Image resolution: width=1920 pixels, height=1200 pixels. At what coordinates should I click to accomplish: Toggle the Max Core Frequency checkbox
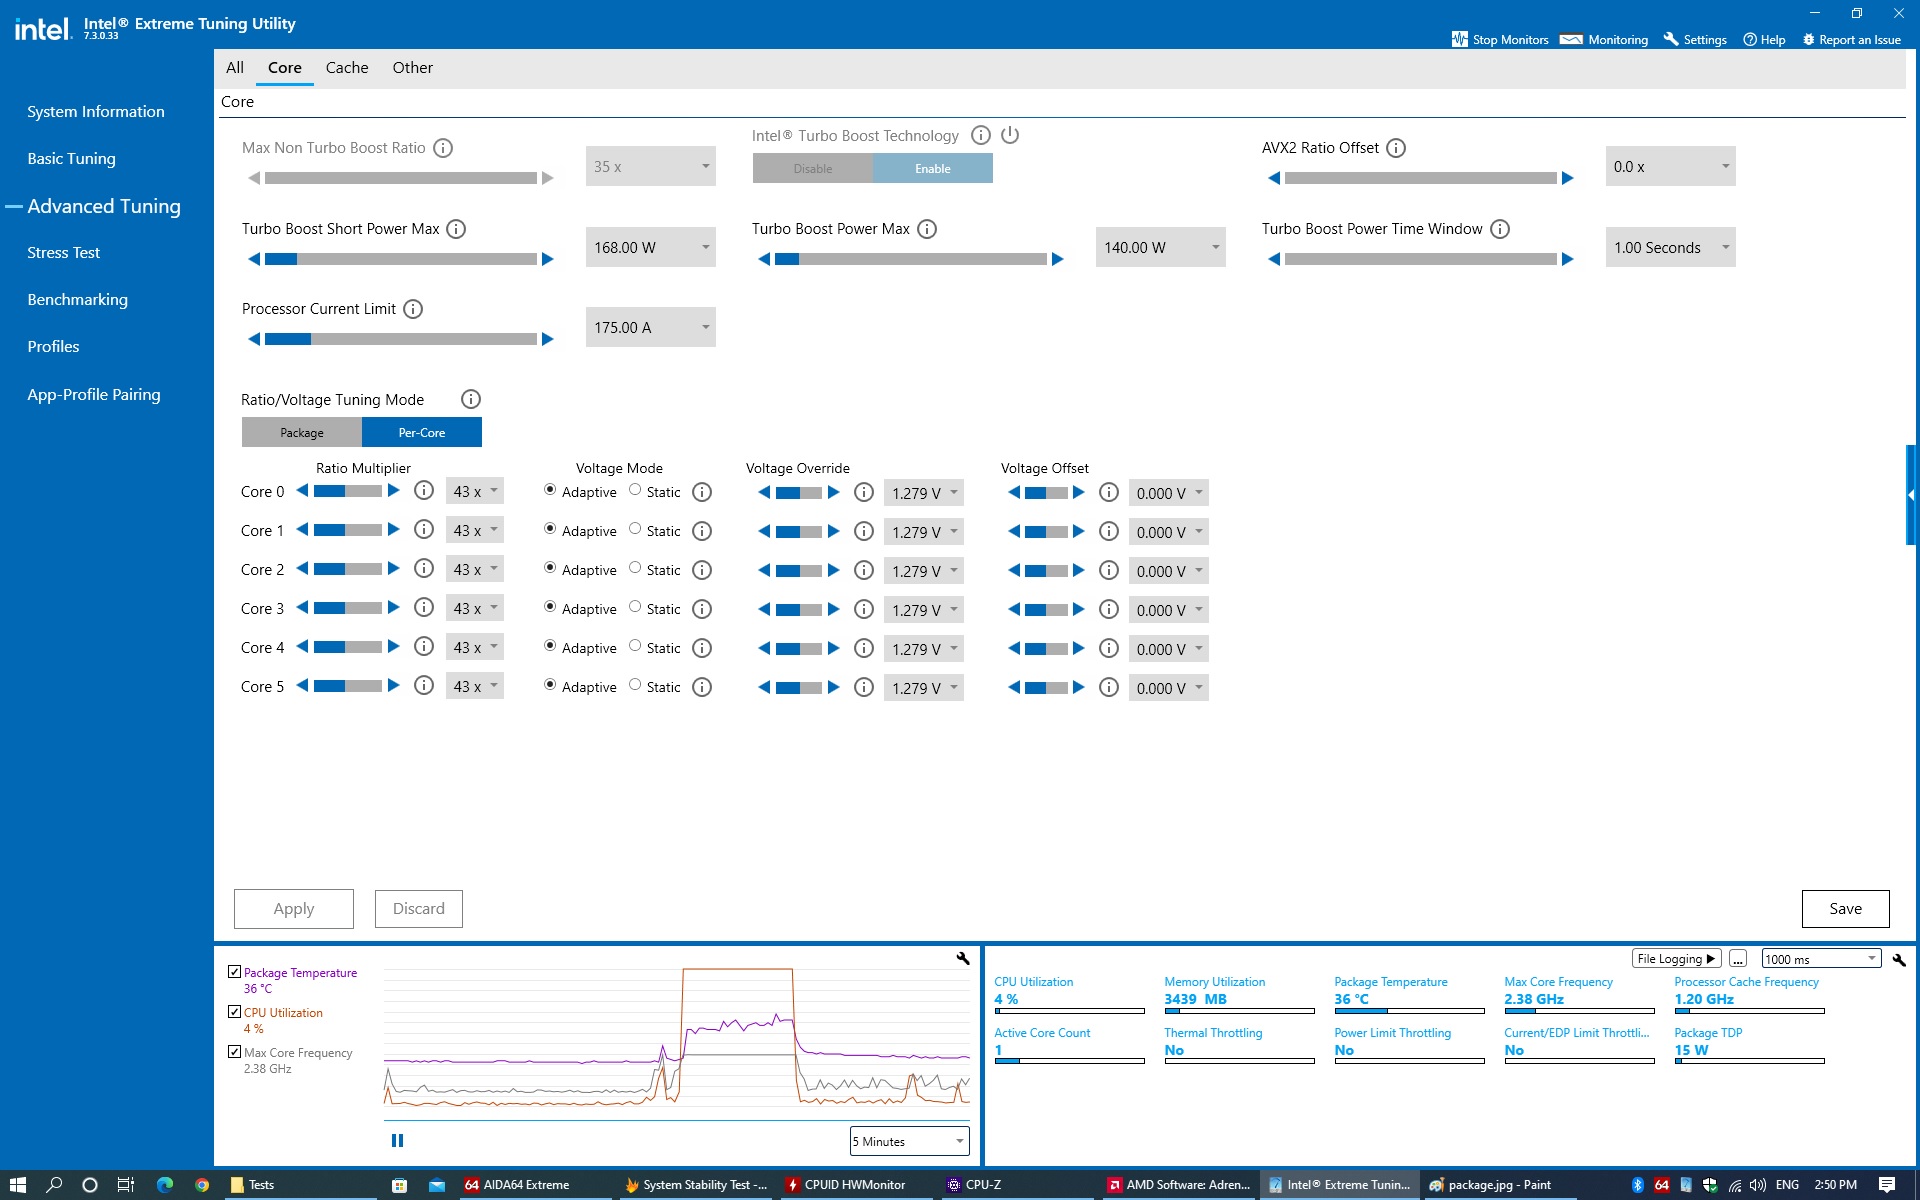click(234, 1051)
